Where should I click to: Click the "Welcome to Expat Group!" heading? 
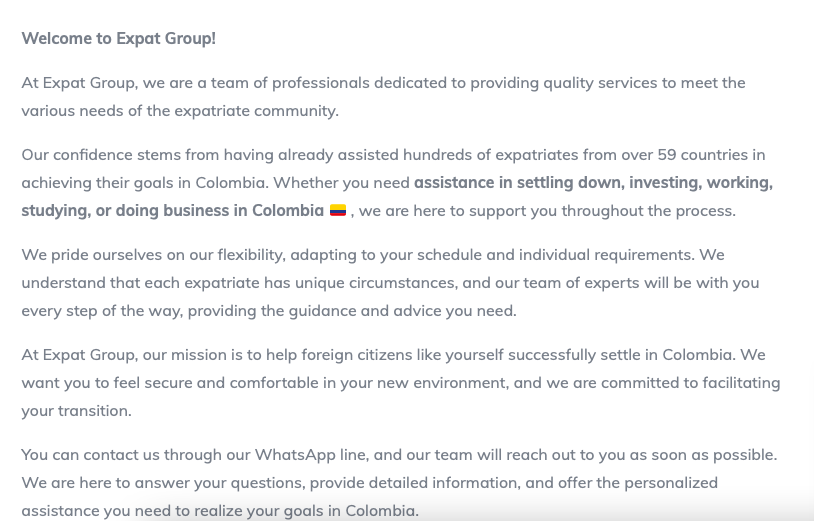[118, 38]
